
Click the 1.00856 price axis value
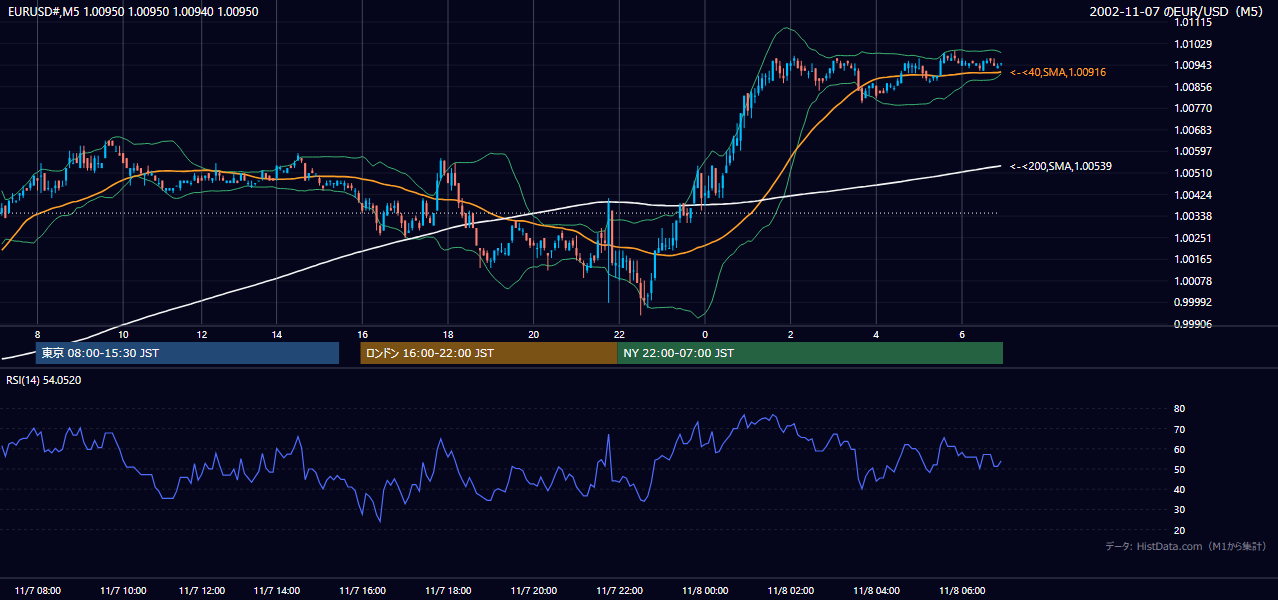(x=1193, y=87)
